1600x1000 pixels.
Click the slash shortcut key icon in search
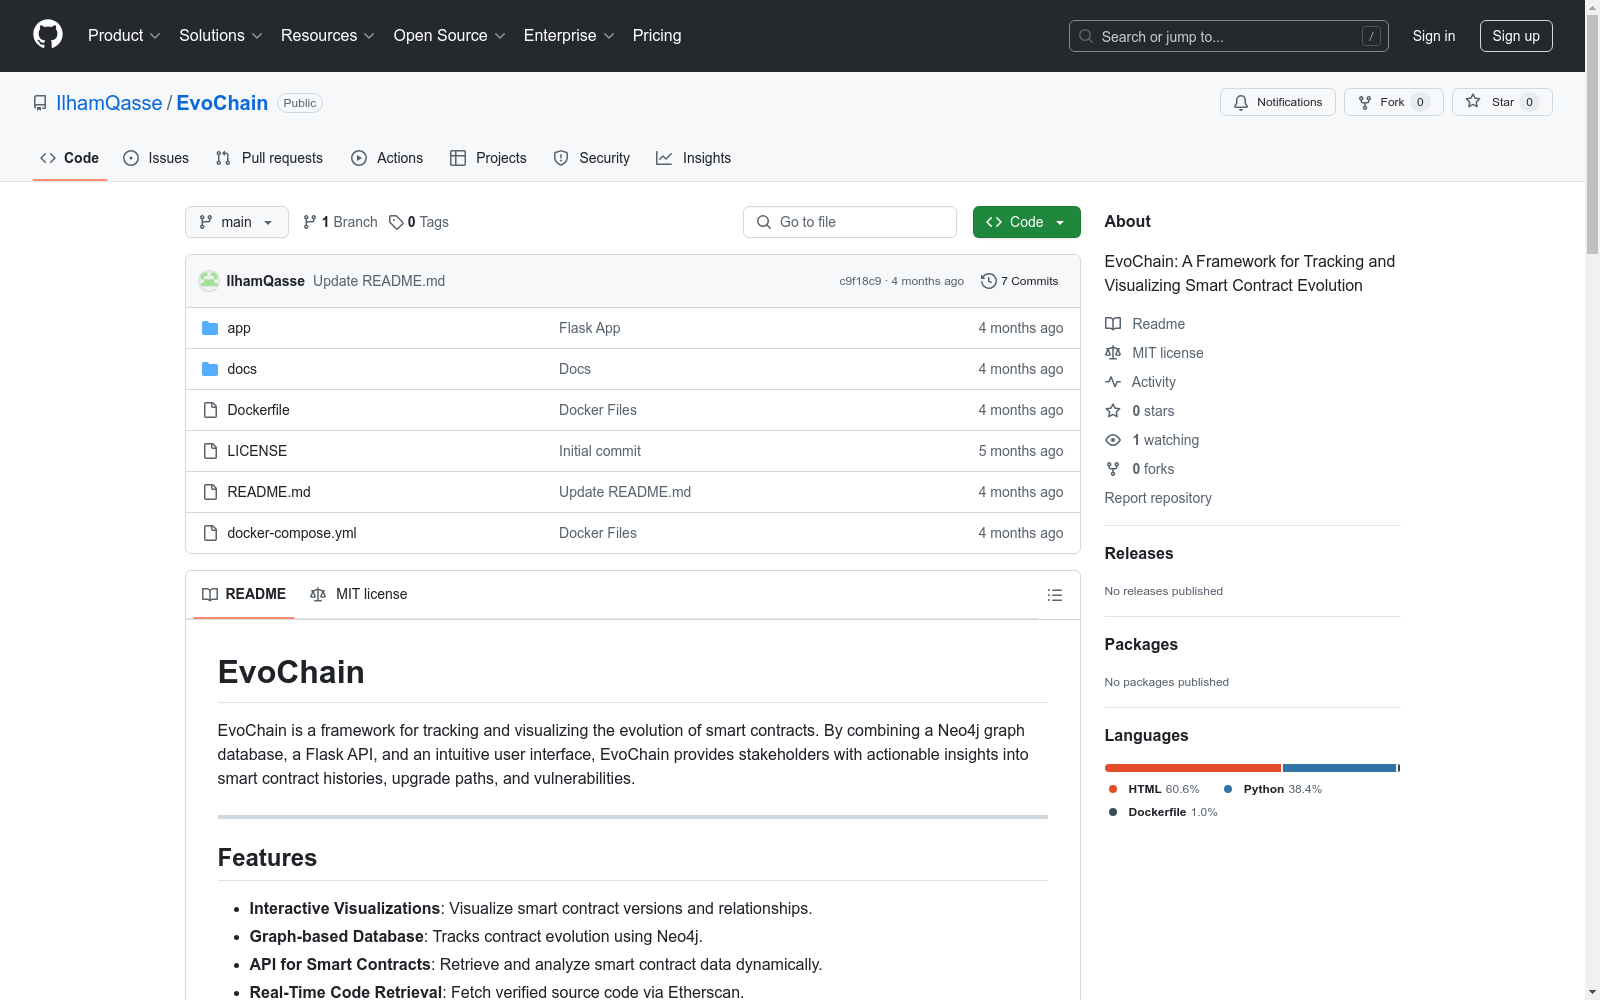1371,36
